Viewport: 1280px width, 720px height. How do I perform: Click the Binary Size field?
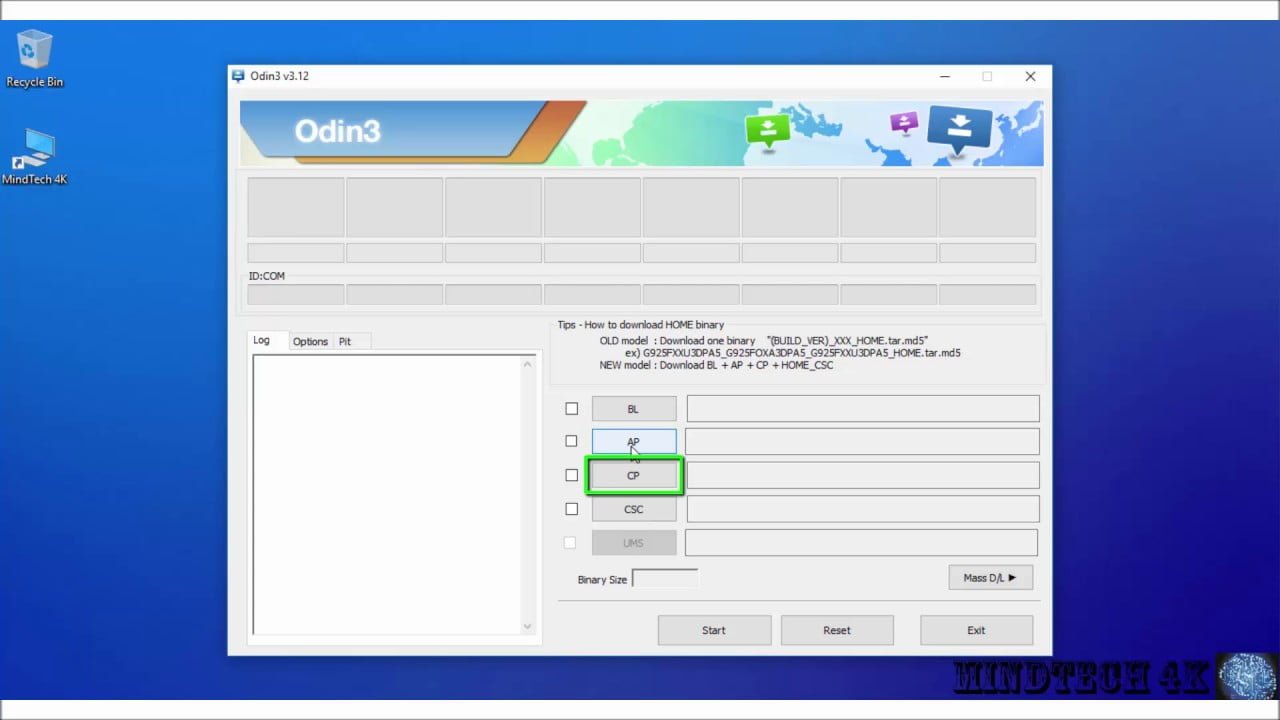point(665,578)
